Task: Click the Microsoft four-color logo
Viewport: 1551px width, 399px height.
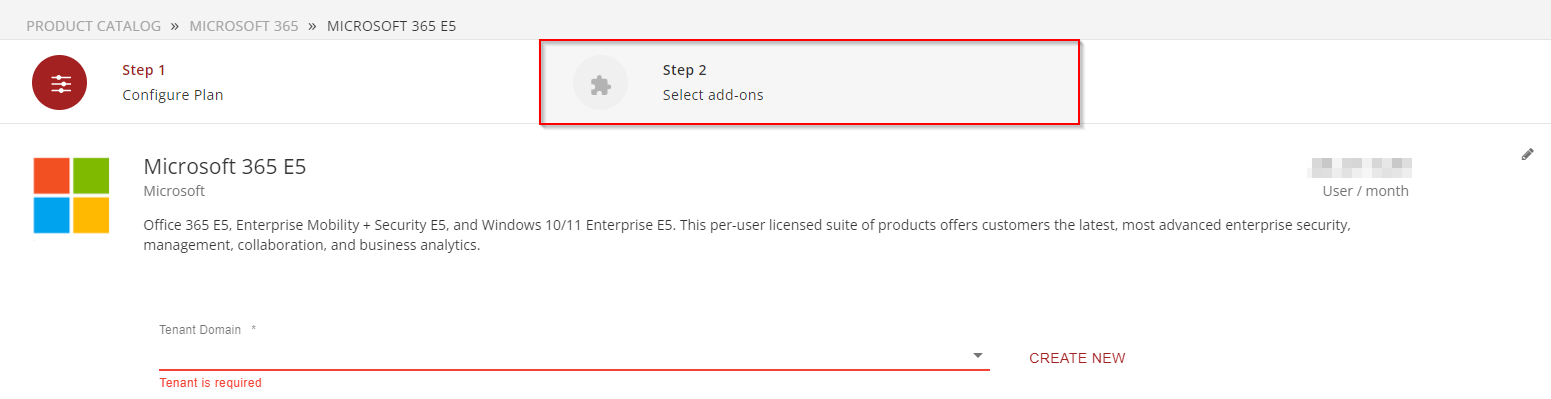Action: click(x=71, y=195)
